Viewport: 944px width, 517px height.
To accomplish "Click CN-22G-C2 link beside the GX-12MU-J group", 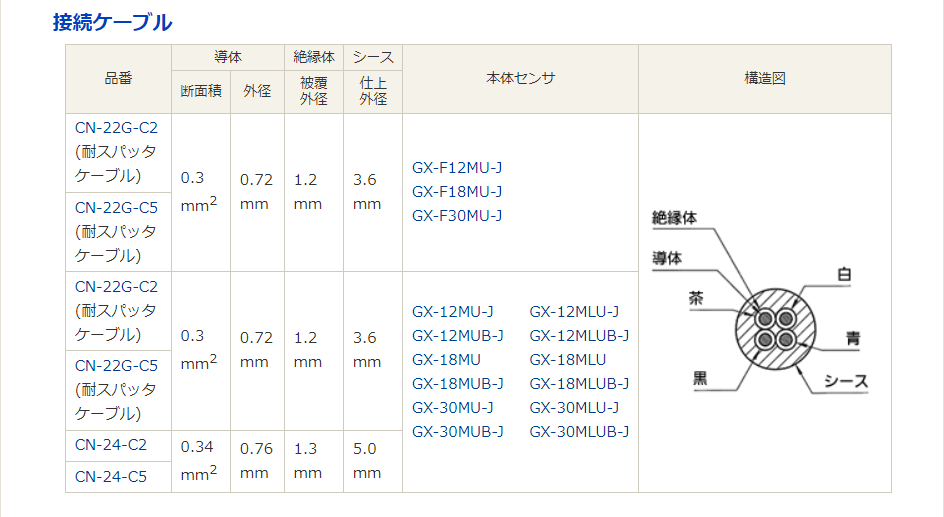I will coord(116,286).
